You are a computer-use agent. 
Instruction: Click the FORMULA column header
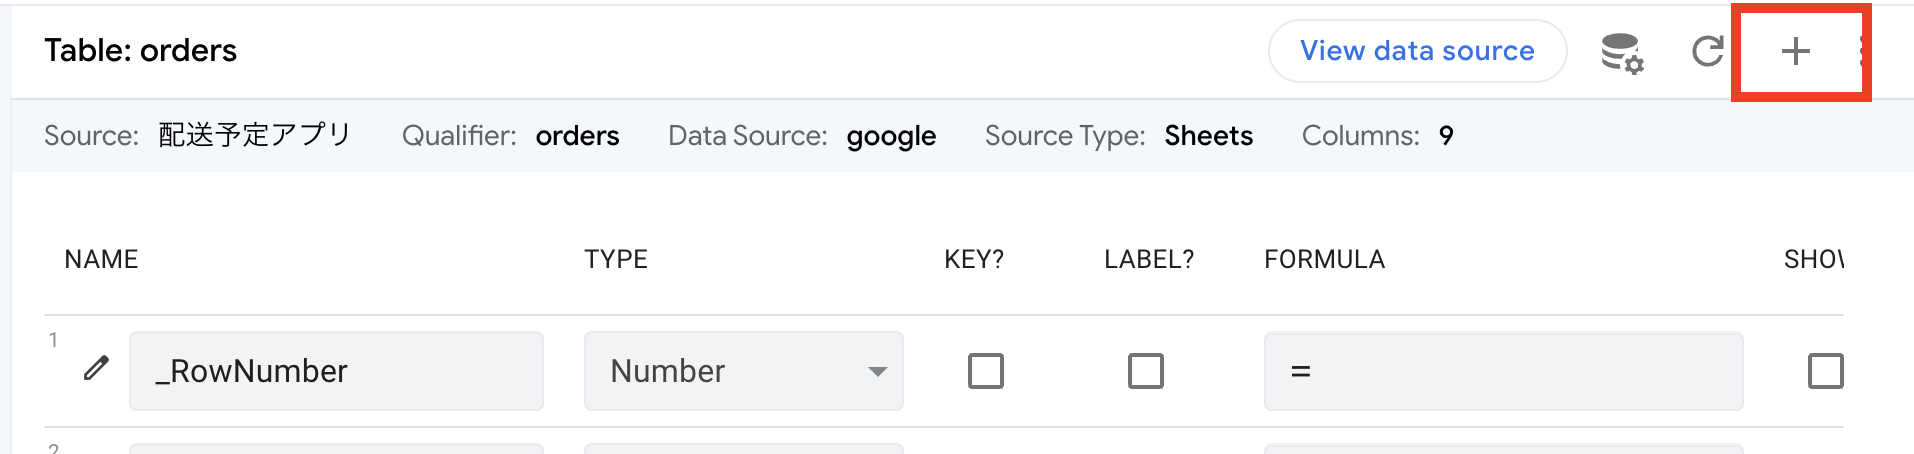[1324, 259]
